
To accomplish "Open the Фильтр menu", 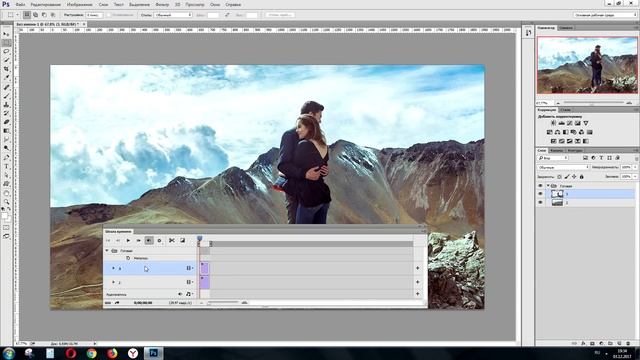I will click(162, 4).
